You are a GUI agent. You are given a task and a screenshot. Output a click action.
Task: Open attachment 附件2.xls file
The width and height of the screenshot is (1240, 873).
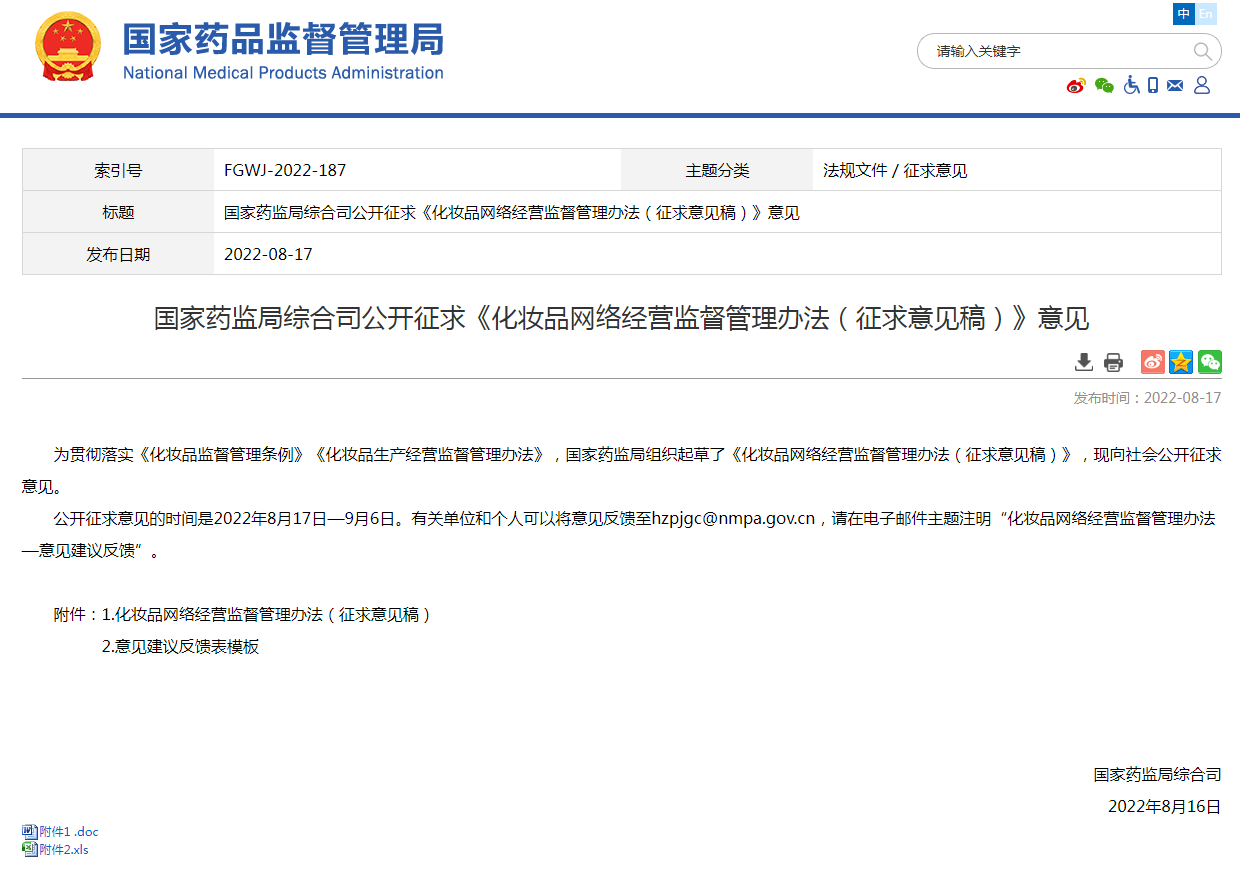[x=63, y=850]
